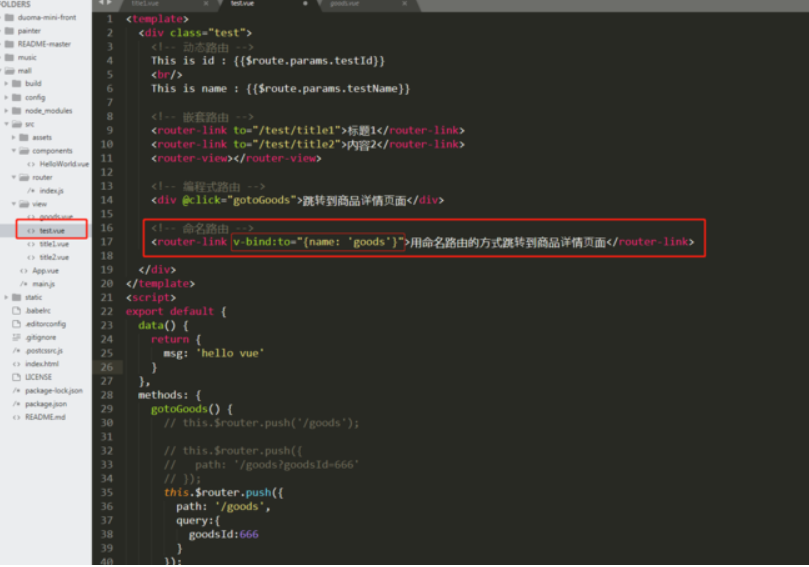Close the title1.vue tab
The height and width of the screenshot is (567, 809).
(x=206, y=4)
